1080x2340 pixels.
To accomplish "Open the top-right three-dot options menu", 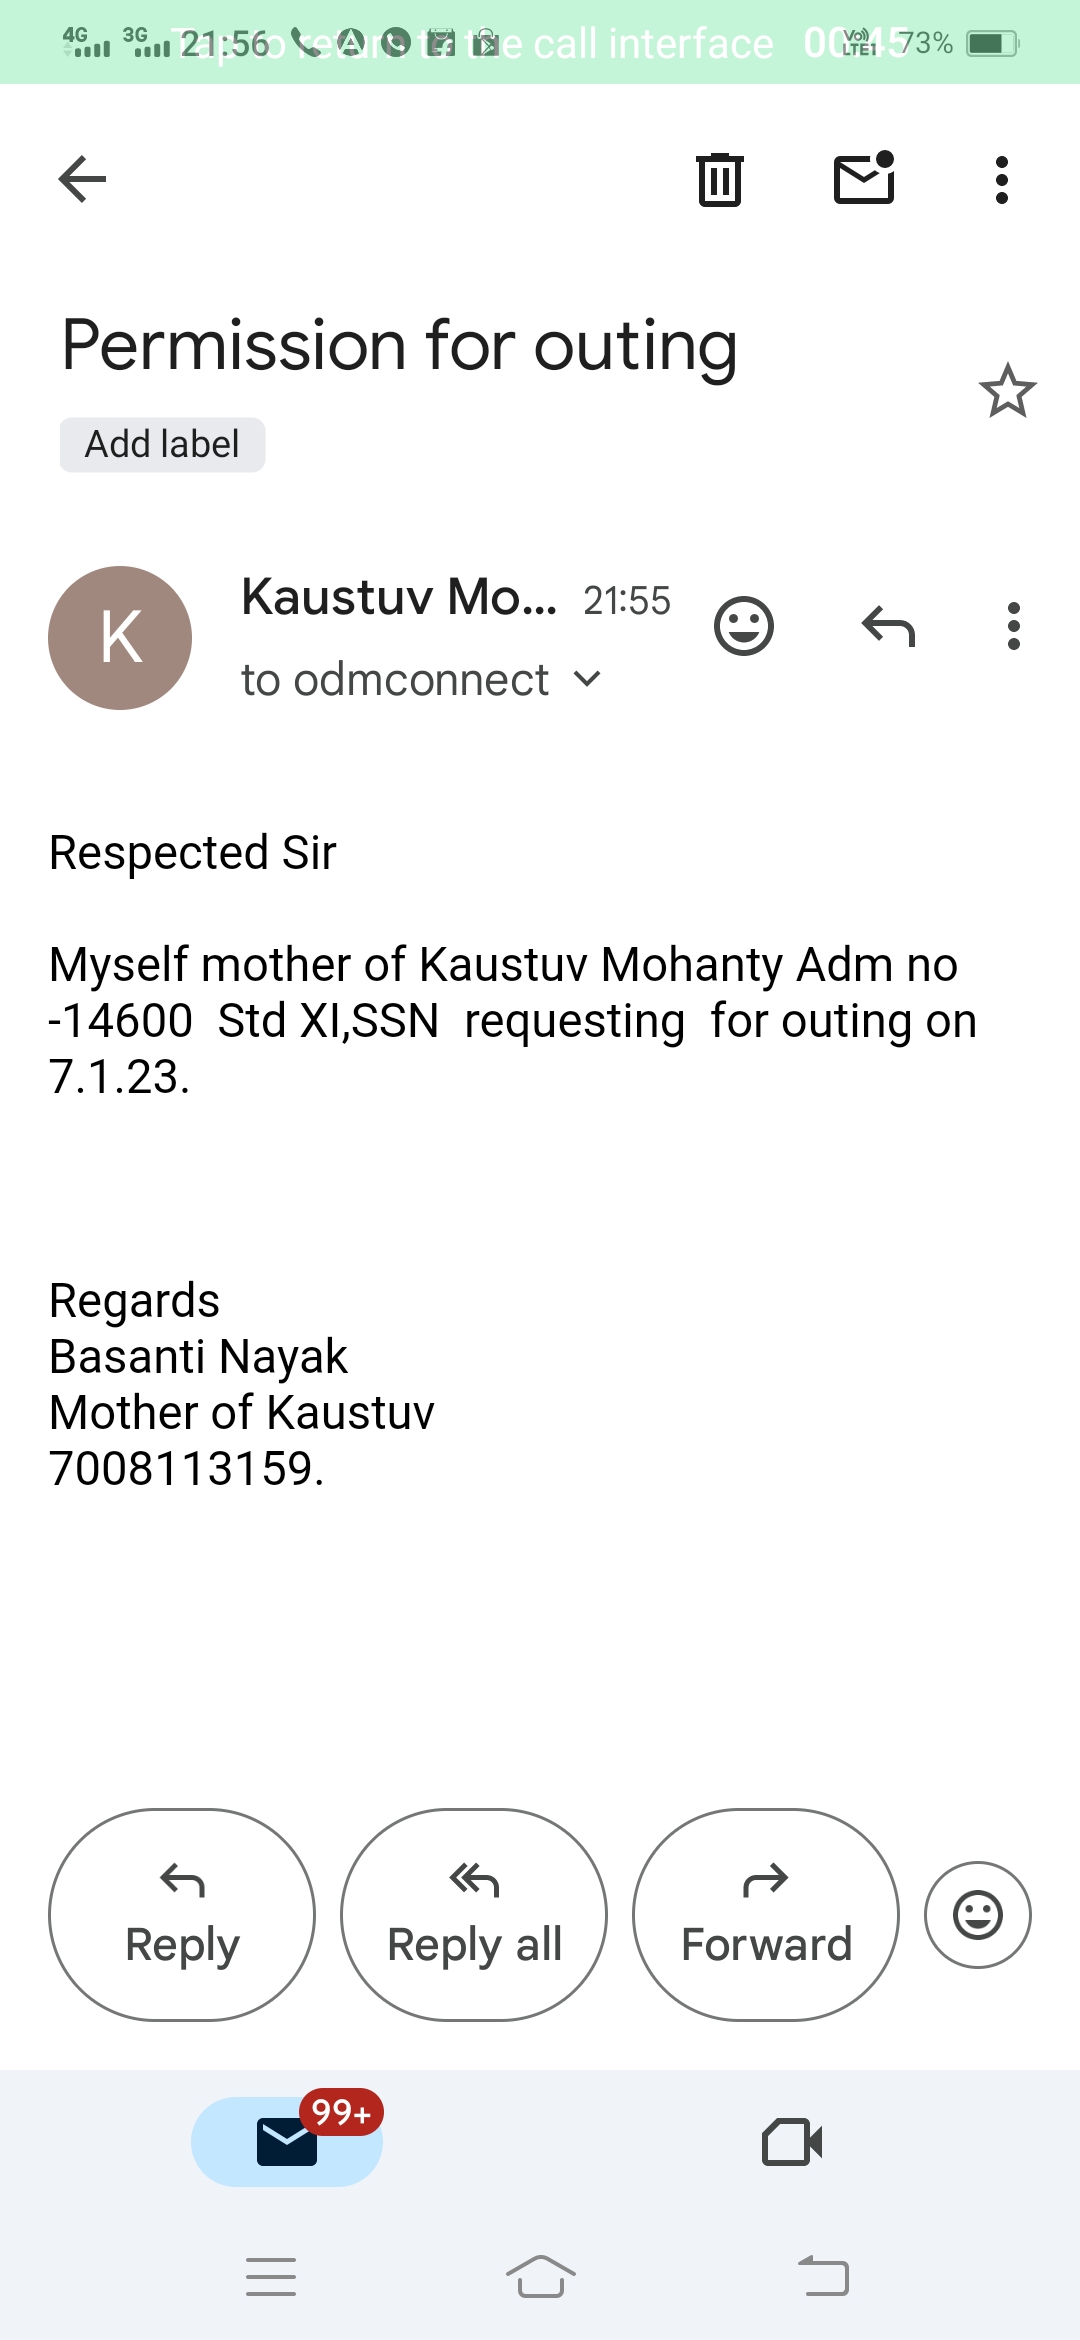I will [1001, 180].
